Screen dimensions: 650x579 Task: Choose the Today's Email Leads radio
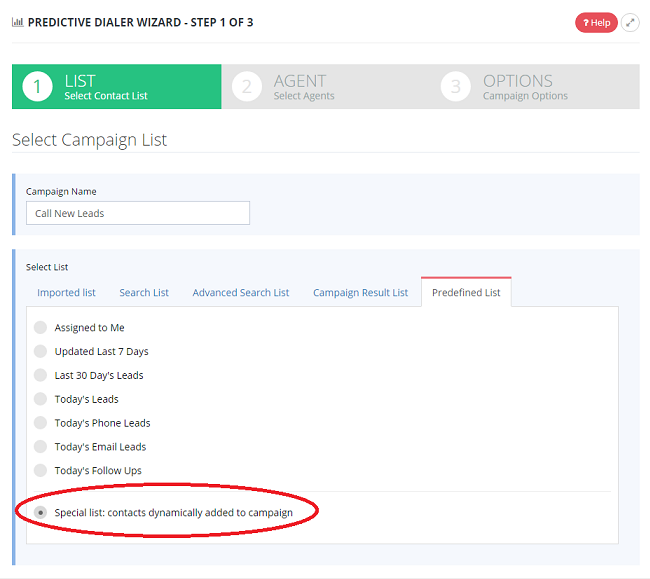click(40, 446)
